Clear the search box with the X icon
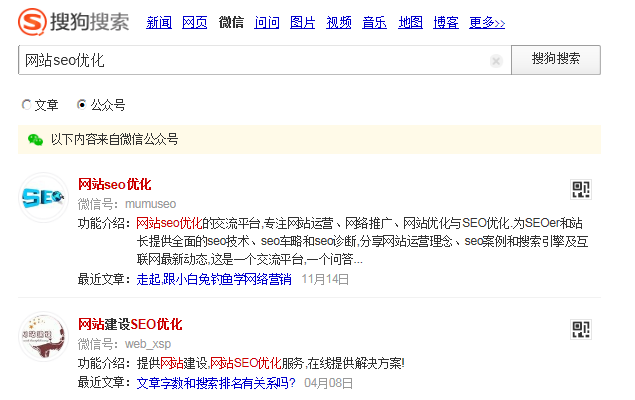The width and height of the screenshot is (635, 400). (x=496, y=61)
